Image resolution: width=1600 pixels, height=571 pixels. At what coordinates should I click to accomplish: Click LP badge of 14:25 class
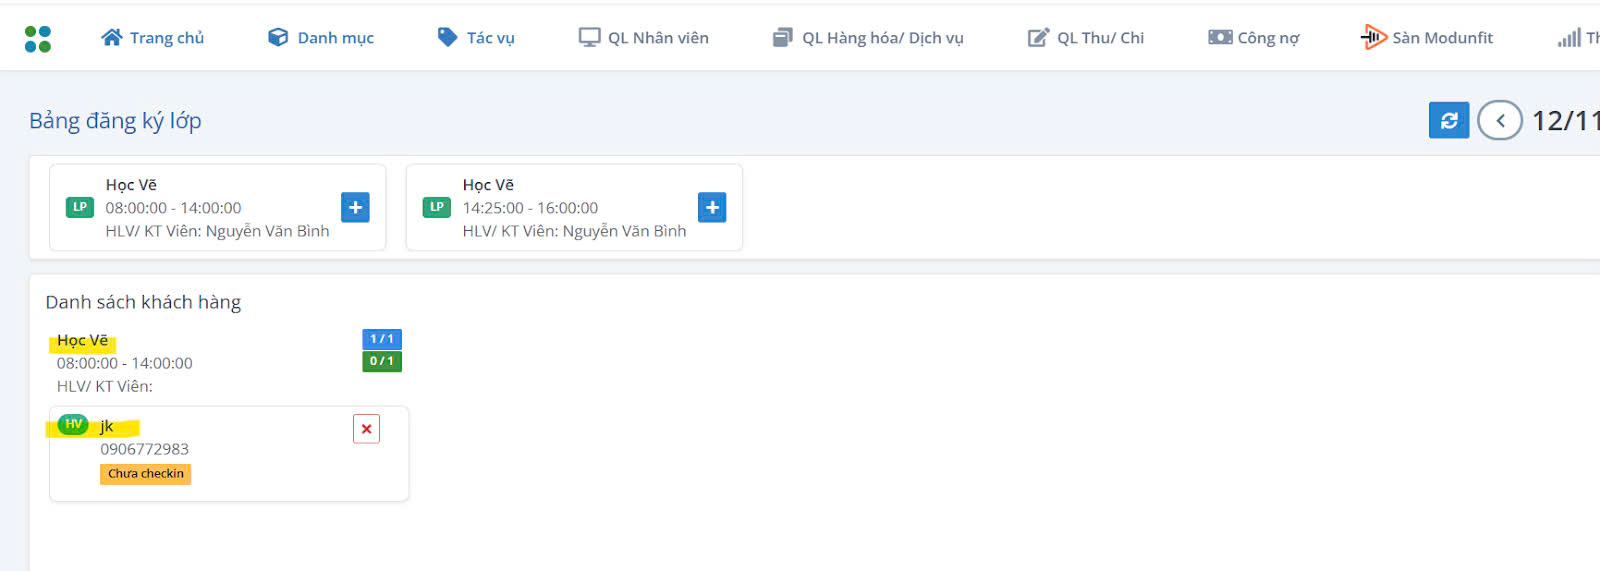(x=437, y=207)
